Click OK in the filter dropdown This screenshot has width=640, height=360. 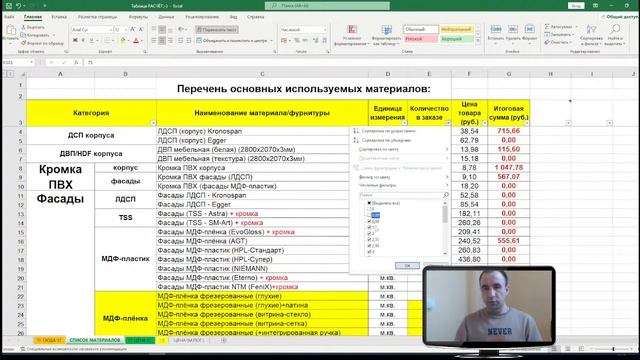tap(407, 266)
